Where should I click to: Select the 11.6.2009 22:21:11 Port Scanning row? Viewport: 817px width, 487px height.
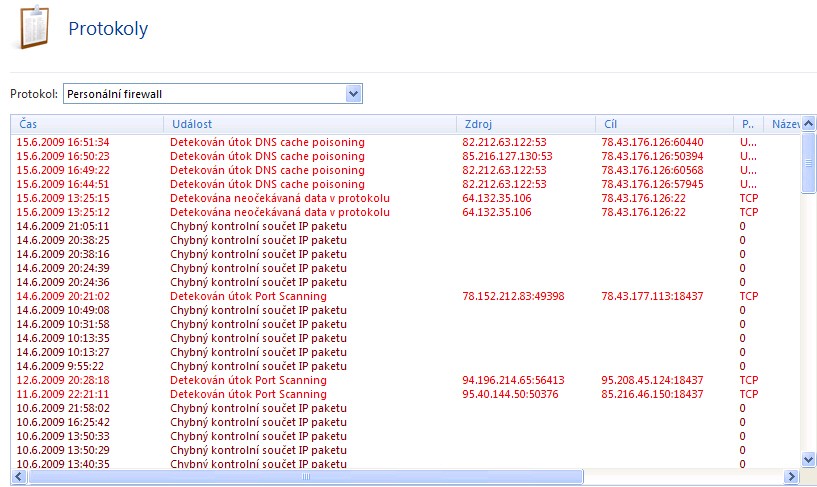(x=405, y=394)
